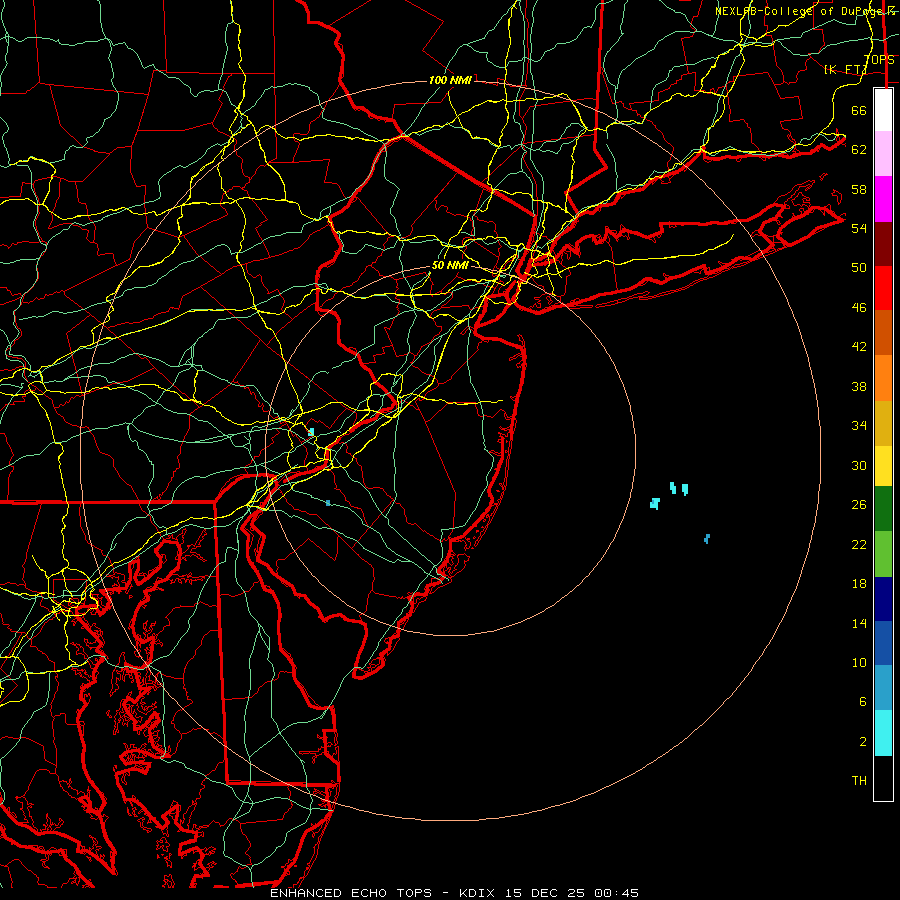Click the orange 42 kft legend swatch
The height and width of the screenshot is (900, 900).
tap(883, 377)
